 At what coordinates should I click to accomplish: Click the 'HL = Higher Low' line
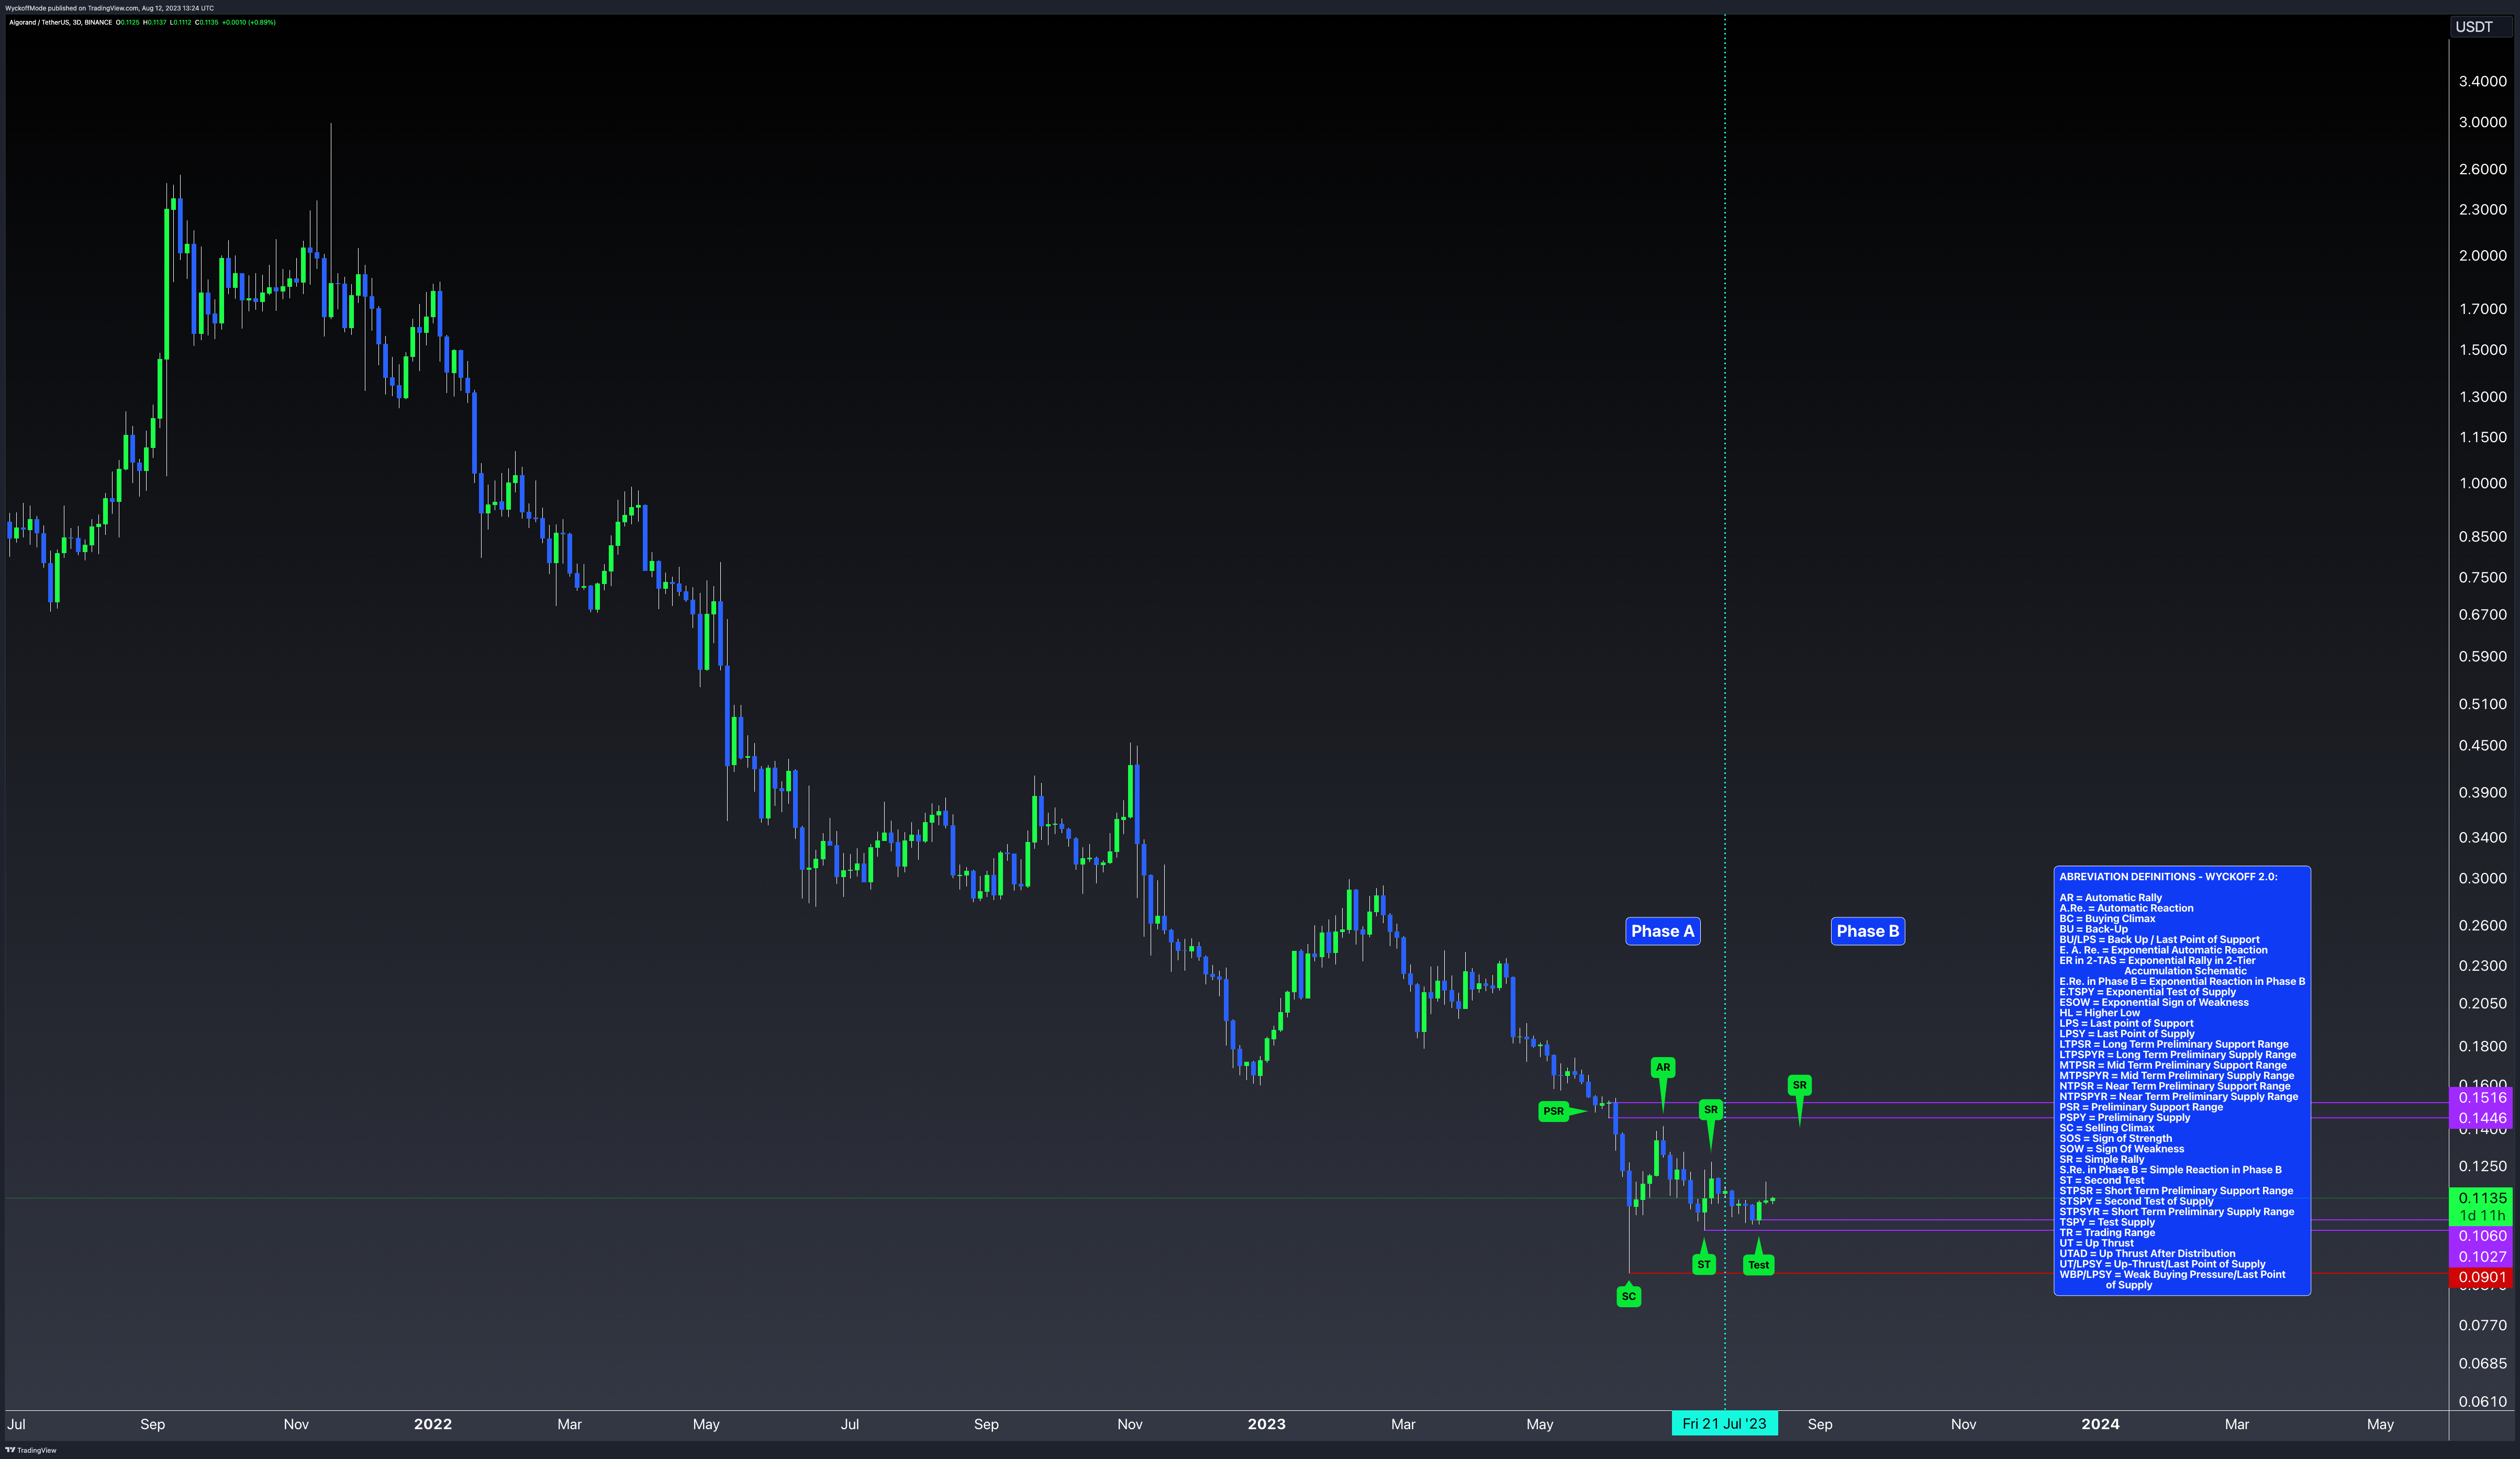(2100, 1013)
